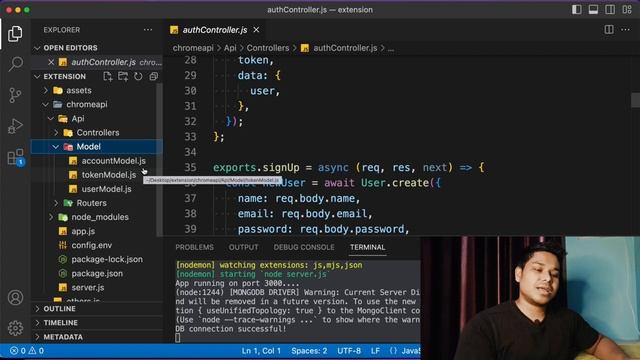The width and height of the screenshot is (640, 360).
Task: Open the Search view in activity bar
Action: pos(15,64)
